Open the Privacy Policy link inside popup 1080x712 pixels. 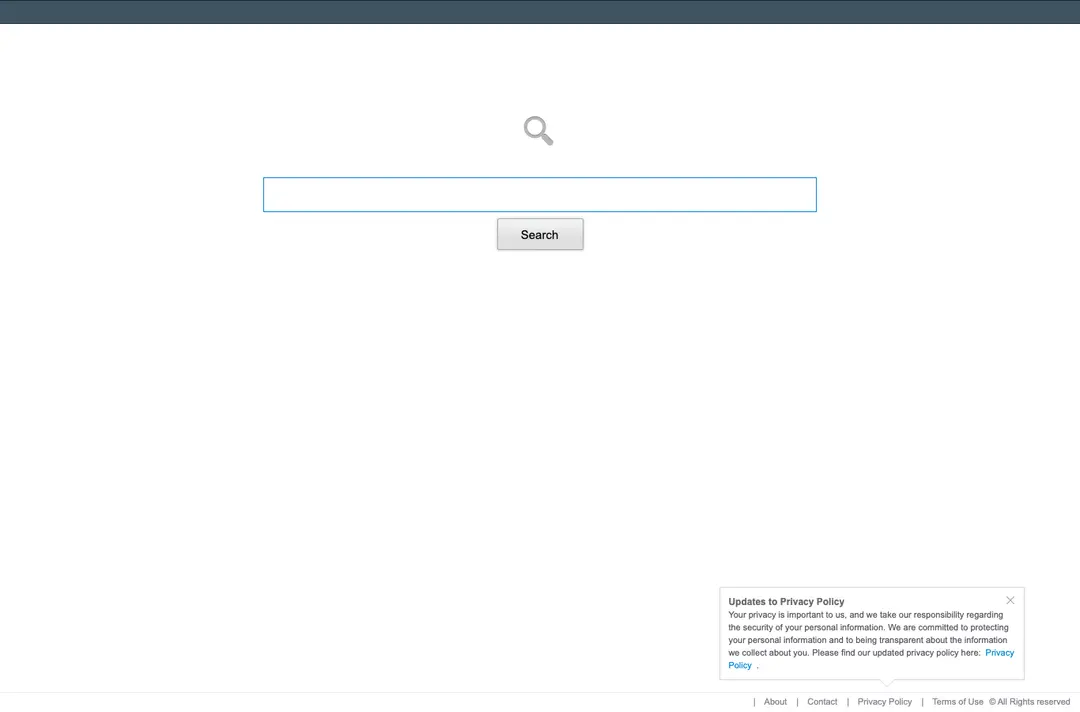[x=999, y=653]
